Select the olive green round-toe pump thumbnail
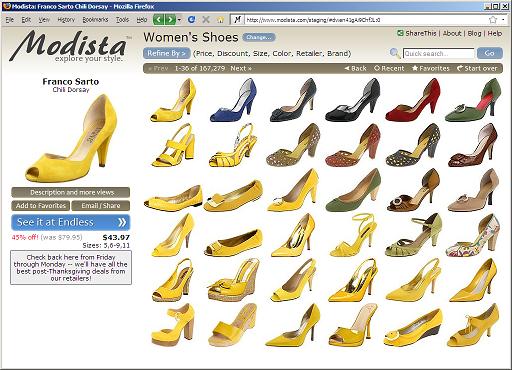Screen dimensions: 512x370 coord(353,191)
